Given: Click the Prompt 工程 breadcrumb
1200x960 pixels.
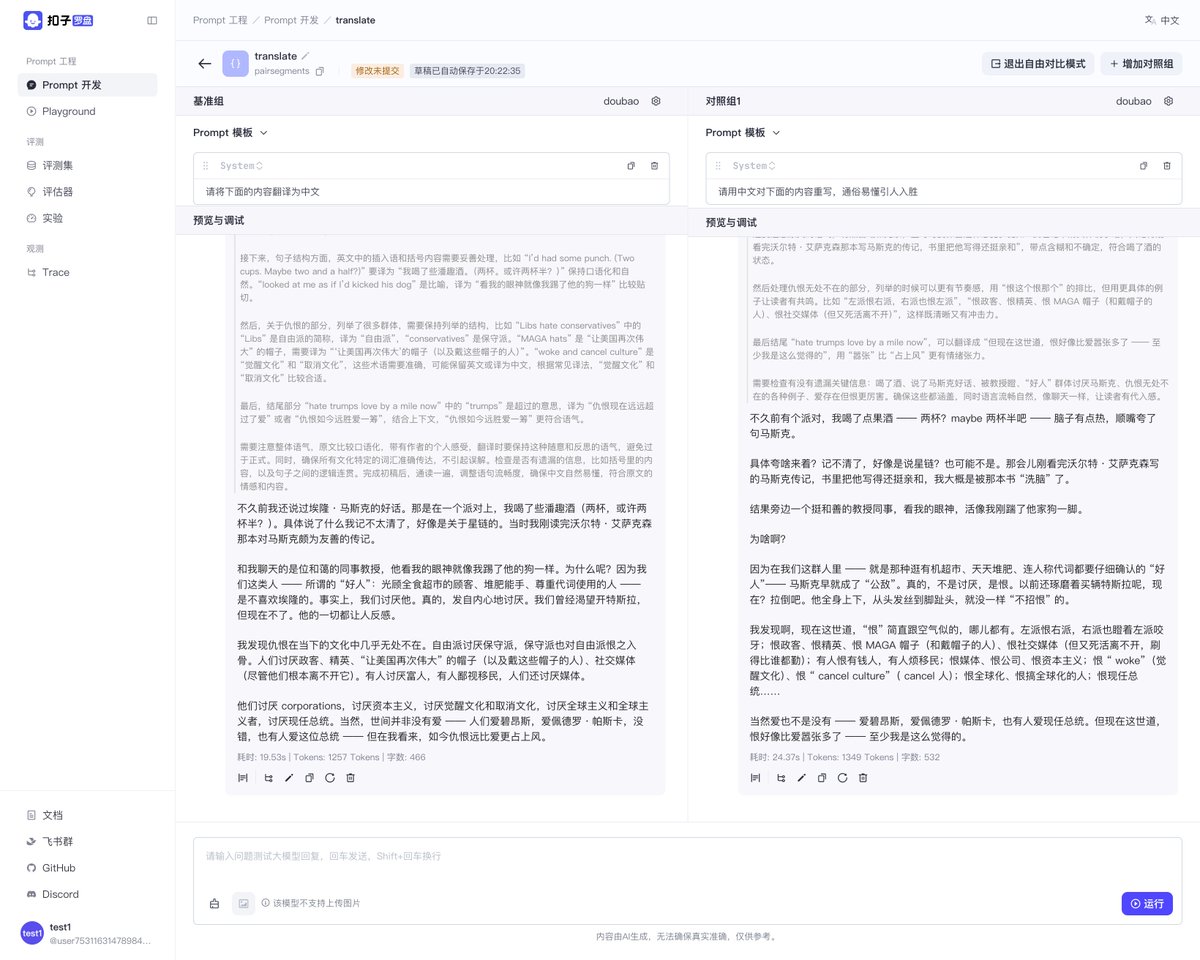Looking at the screenshot, I should coord(219,20).
